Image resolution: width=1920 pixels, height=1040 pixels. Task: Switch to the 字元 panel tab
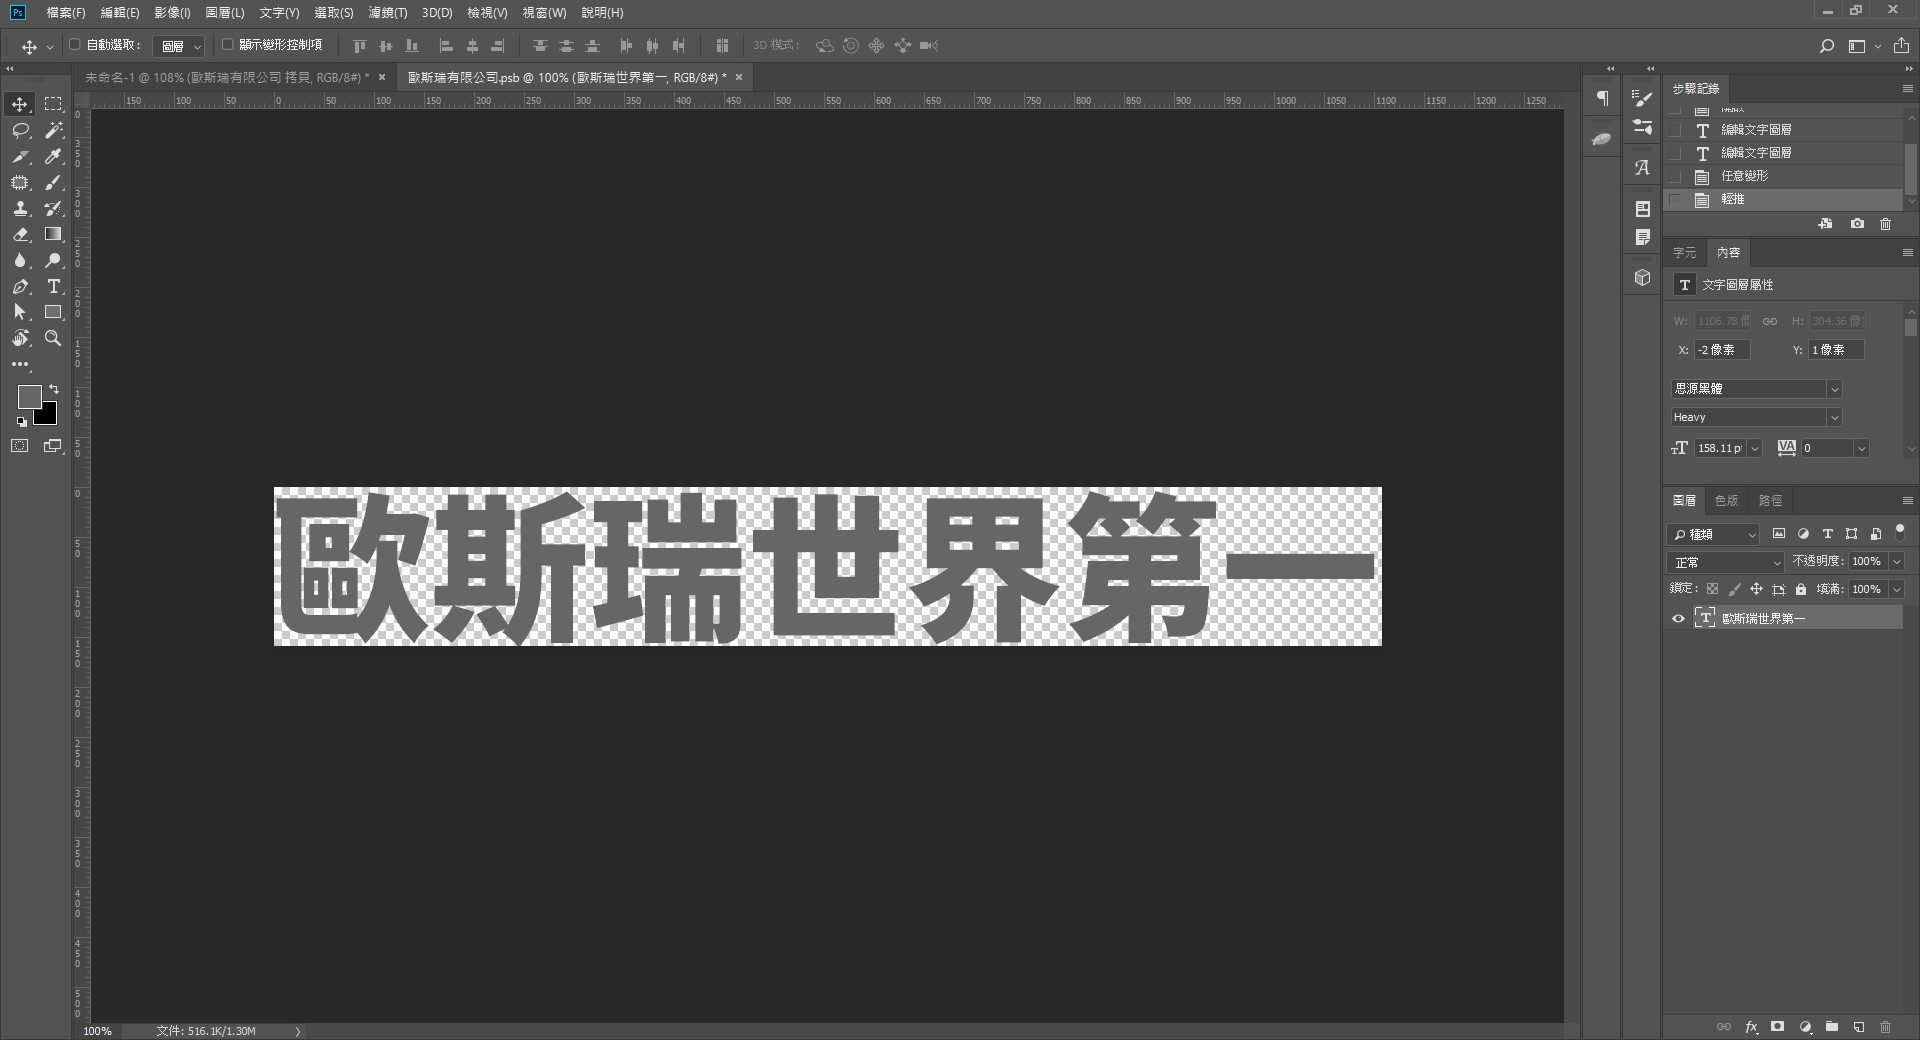(1685, 253)
